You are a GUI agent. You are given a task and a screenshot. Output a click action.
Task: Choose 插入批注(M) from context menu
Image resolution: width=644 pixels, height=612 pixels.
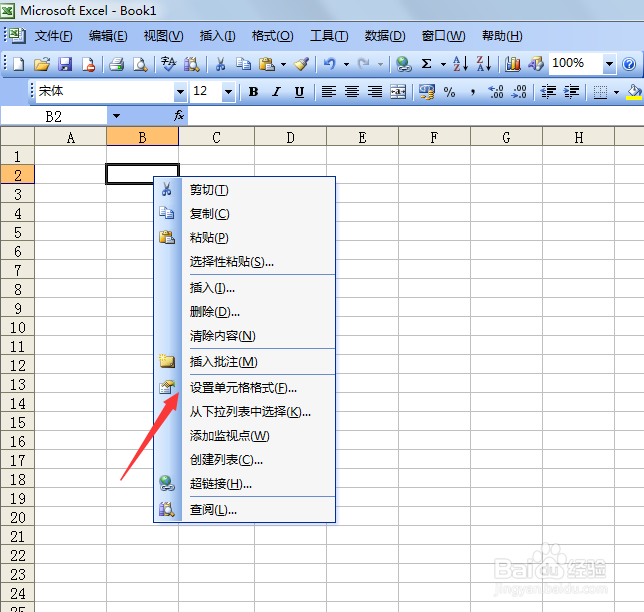click(245, 362)
